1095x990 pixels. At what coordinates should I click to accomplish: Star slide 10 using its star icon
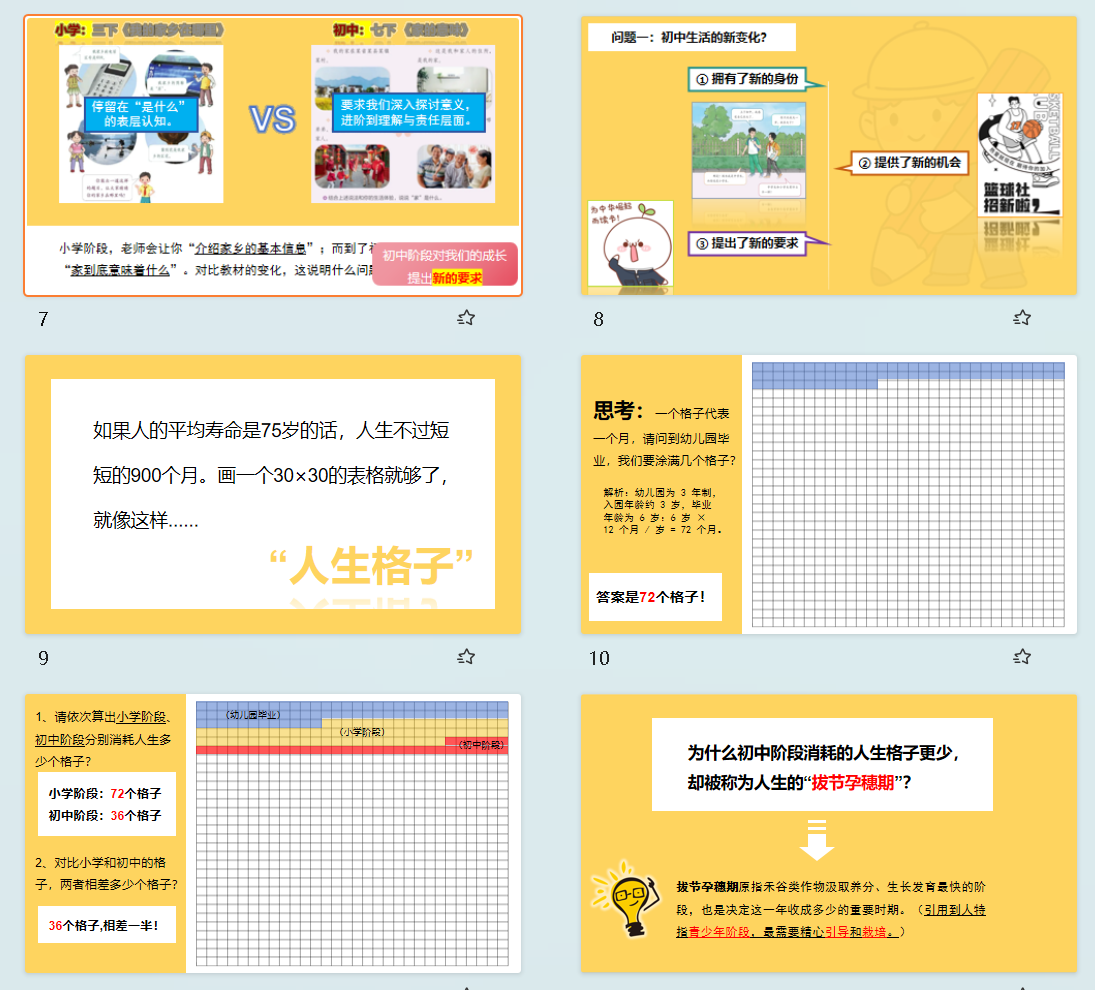pyautogui.click(x=1022, y=657)
